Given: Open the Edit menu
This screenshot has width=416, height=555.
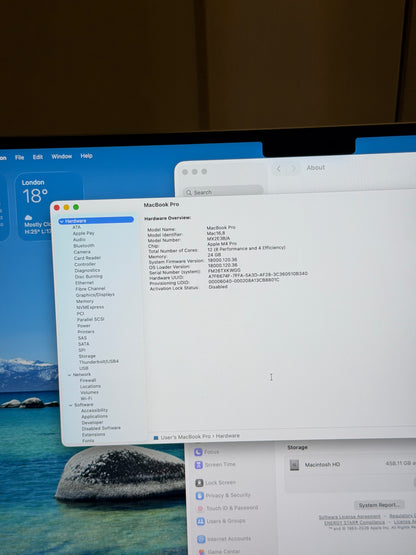Looking at the screenshot, I should click(x=38, y=157).
